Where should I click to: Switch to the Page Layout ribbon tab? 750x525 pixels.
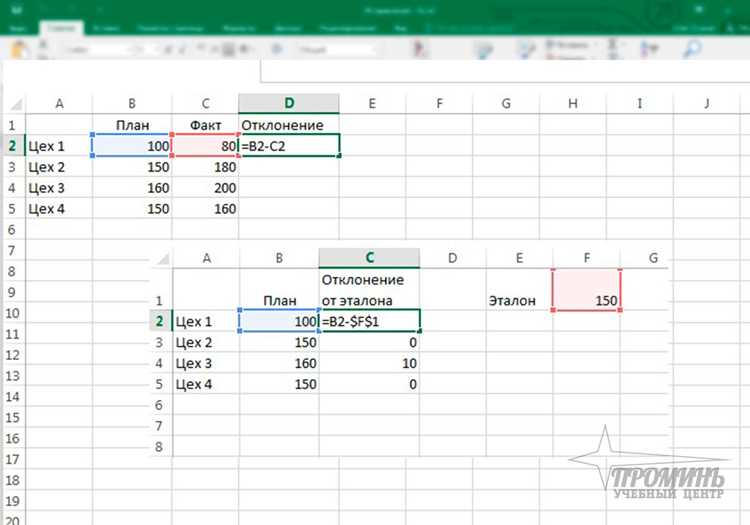point(170,29)
